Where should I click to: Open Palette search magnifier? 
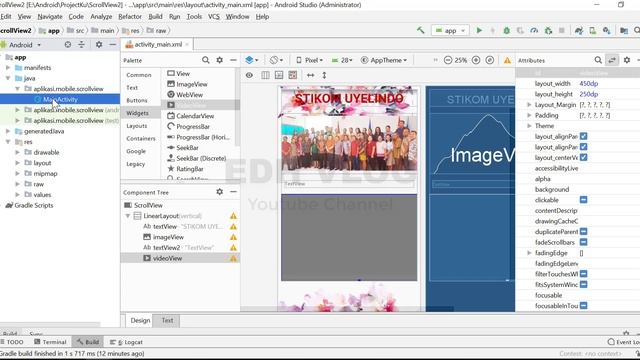[206, 60]
